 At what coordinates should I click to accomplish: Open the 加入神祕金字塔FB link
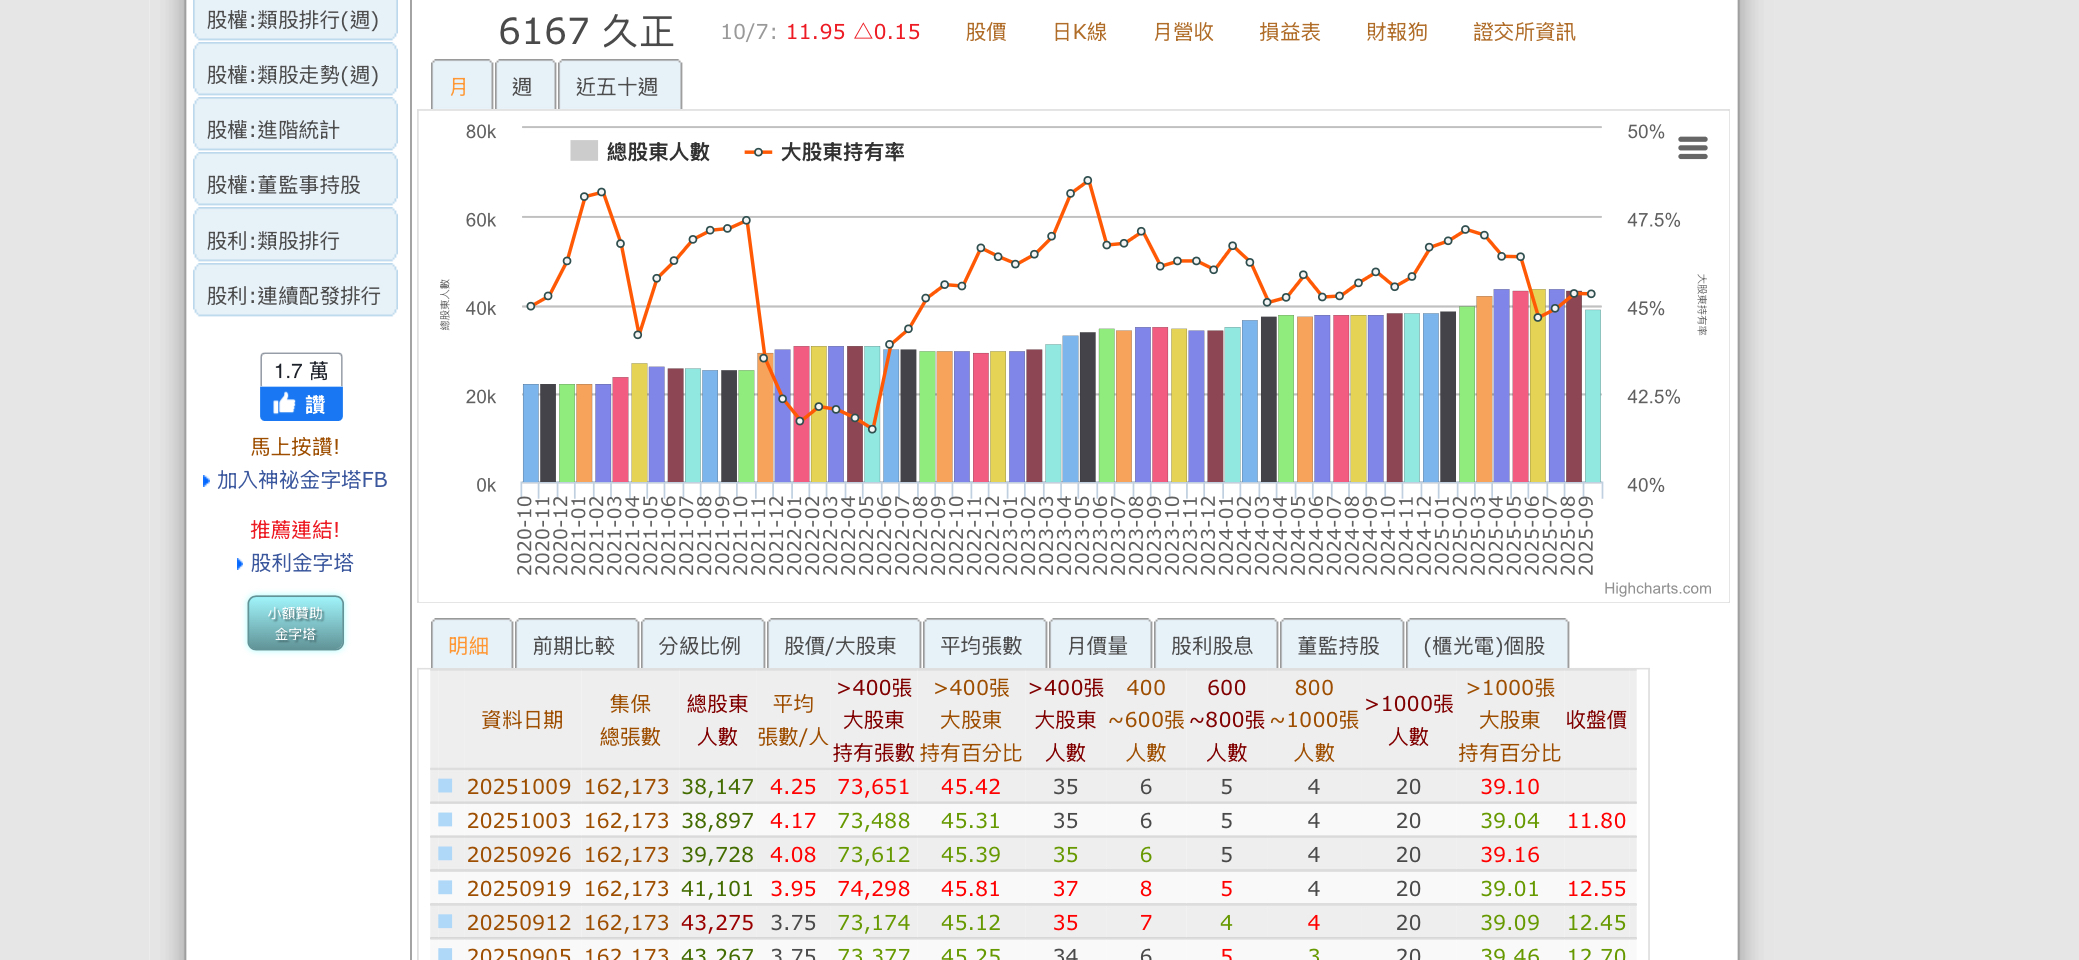[x=301, y=480]
